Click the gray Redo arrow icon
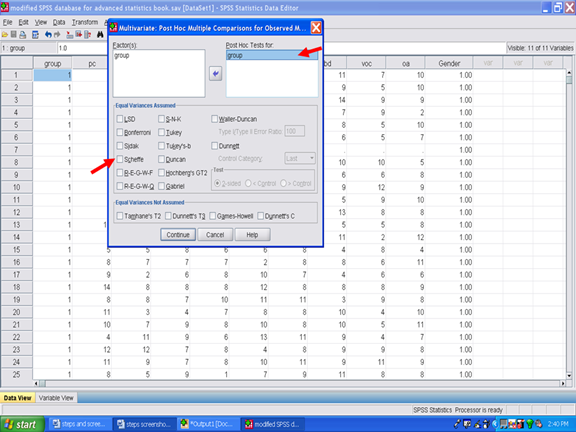This screenshot has height=432, width=576. point(57,35)
